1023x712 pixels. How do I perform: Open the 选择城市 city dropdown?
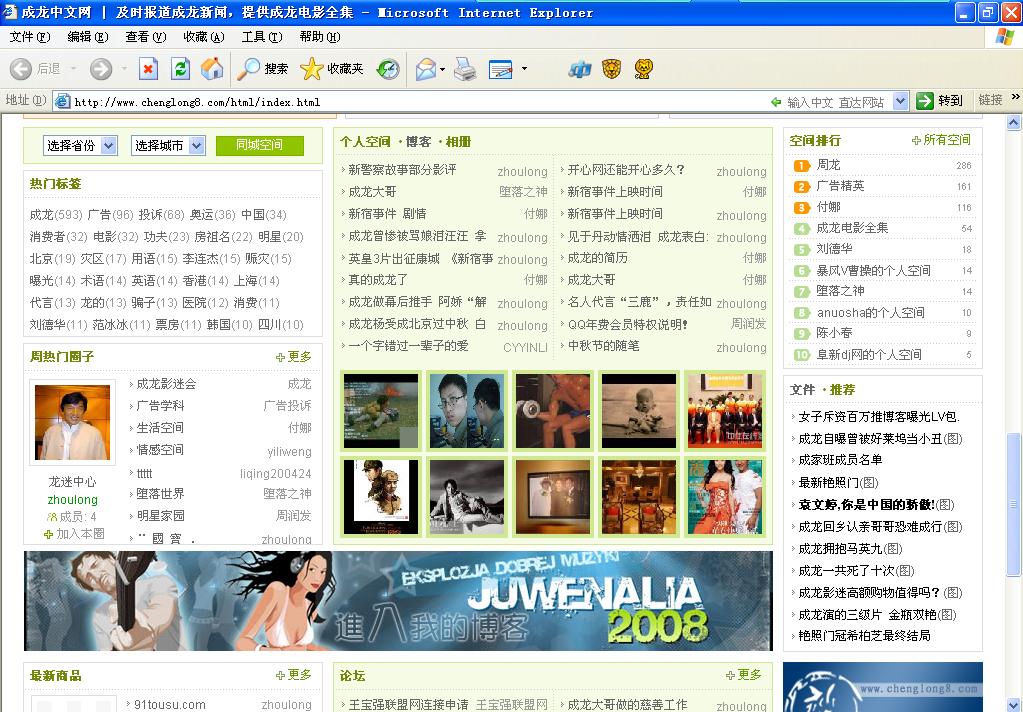coord(168,146)
